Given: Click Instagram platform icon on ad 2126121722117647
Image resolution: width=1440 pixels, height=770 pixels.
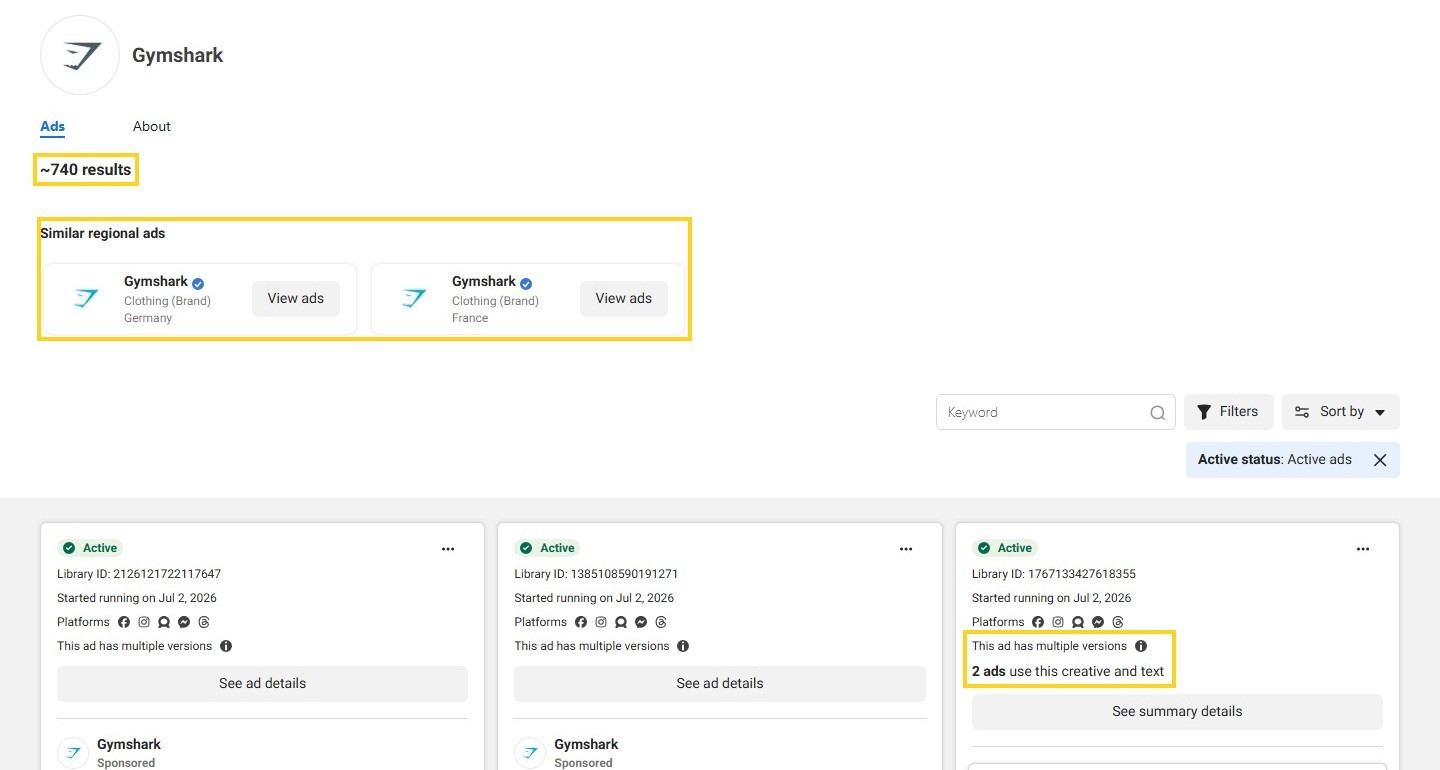Looking at the screenshot, I should click(144, 622).
